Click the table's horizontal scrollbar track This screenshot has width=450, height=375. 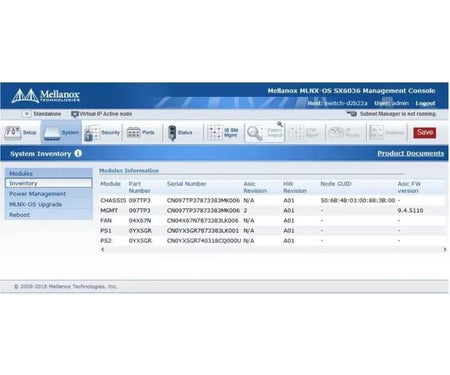coord(273,249)
